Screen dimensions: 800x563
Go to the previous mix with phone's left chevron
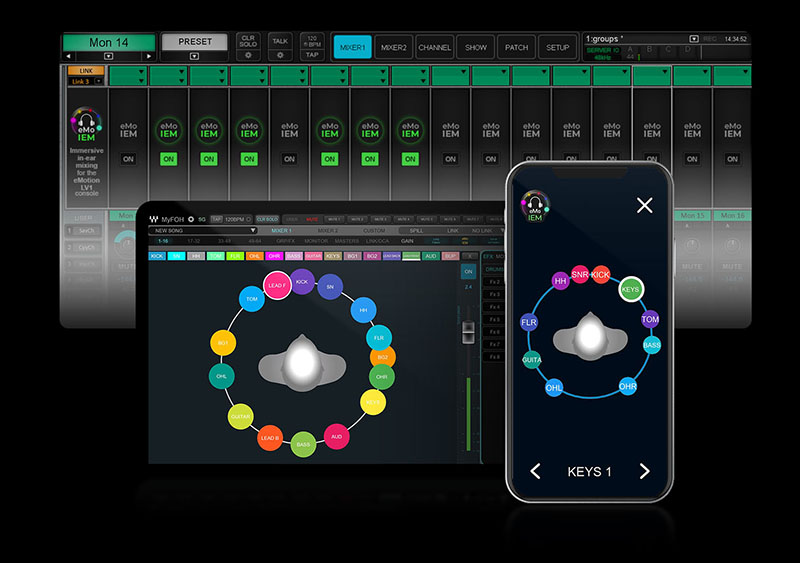coord(535,471)
